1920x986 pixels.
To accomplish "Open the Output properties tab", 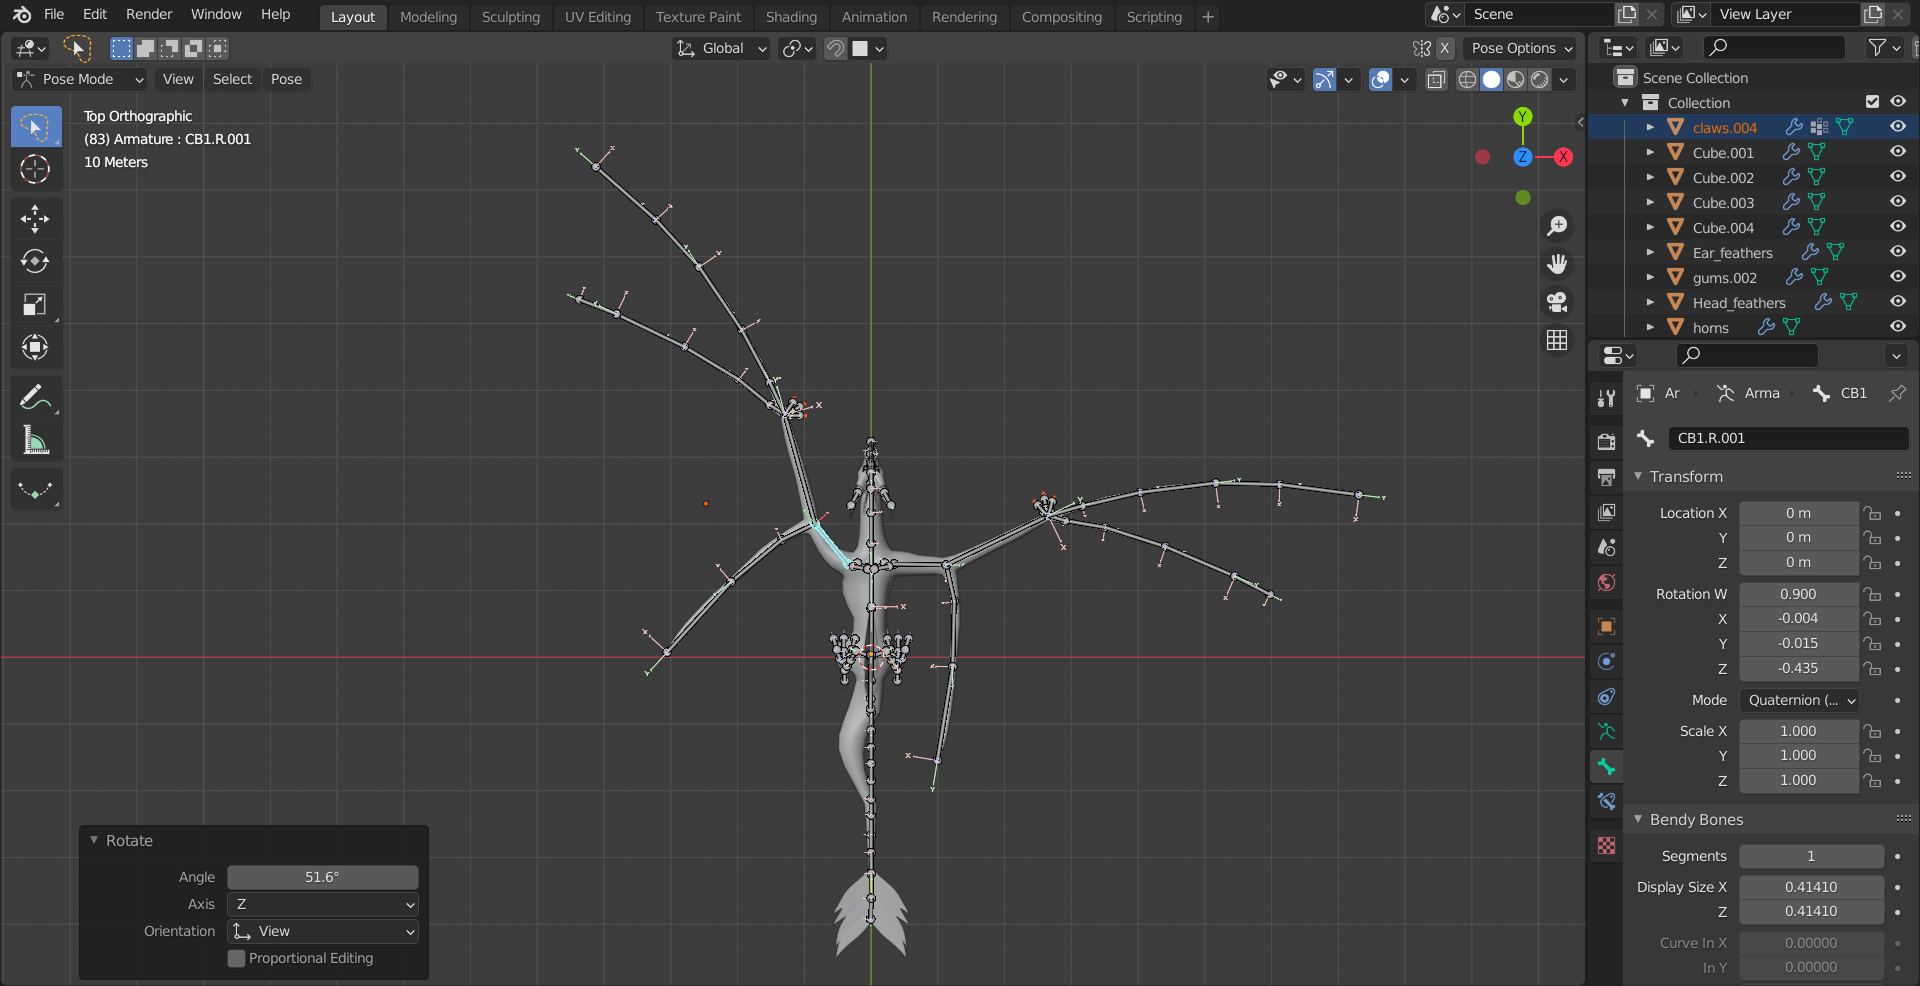I will 1606,477.
